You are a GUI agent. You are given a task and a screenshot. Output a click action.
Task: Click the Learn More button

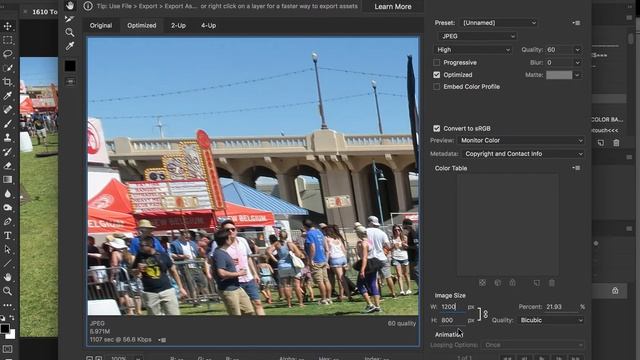click(393, 7)
